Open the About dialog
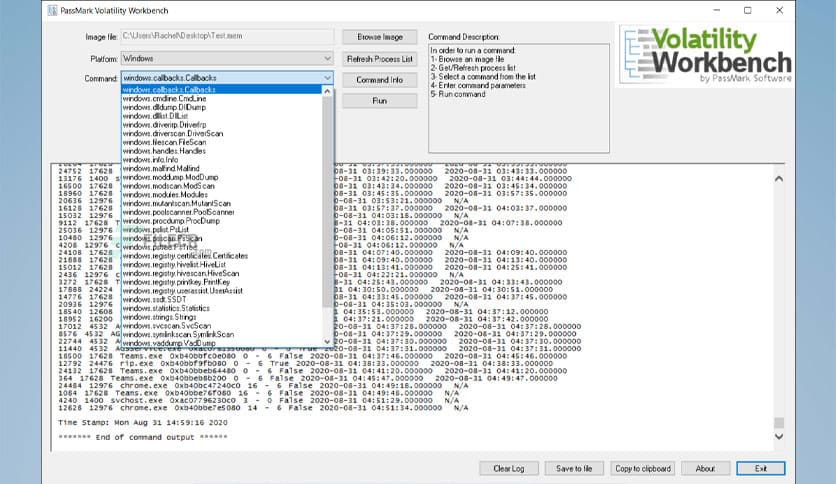Viewport: 836px width, 484px height. click(x=705, y=469)
